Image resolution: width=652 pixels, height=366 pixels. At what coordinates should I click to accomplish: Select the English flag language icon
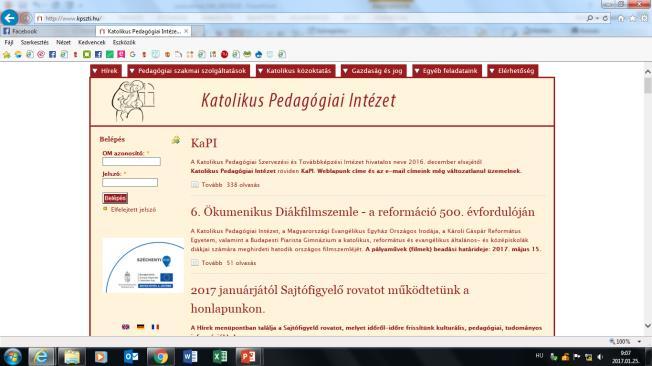(126, 327)
